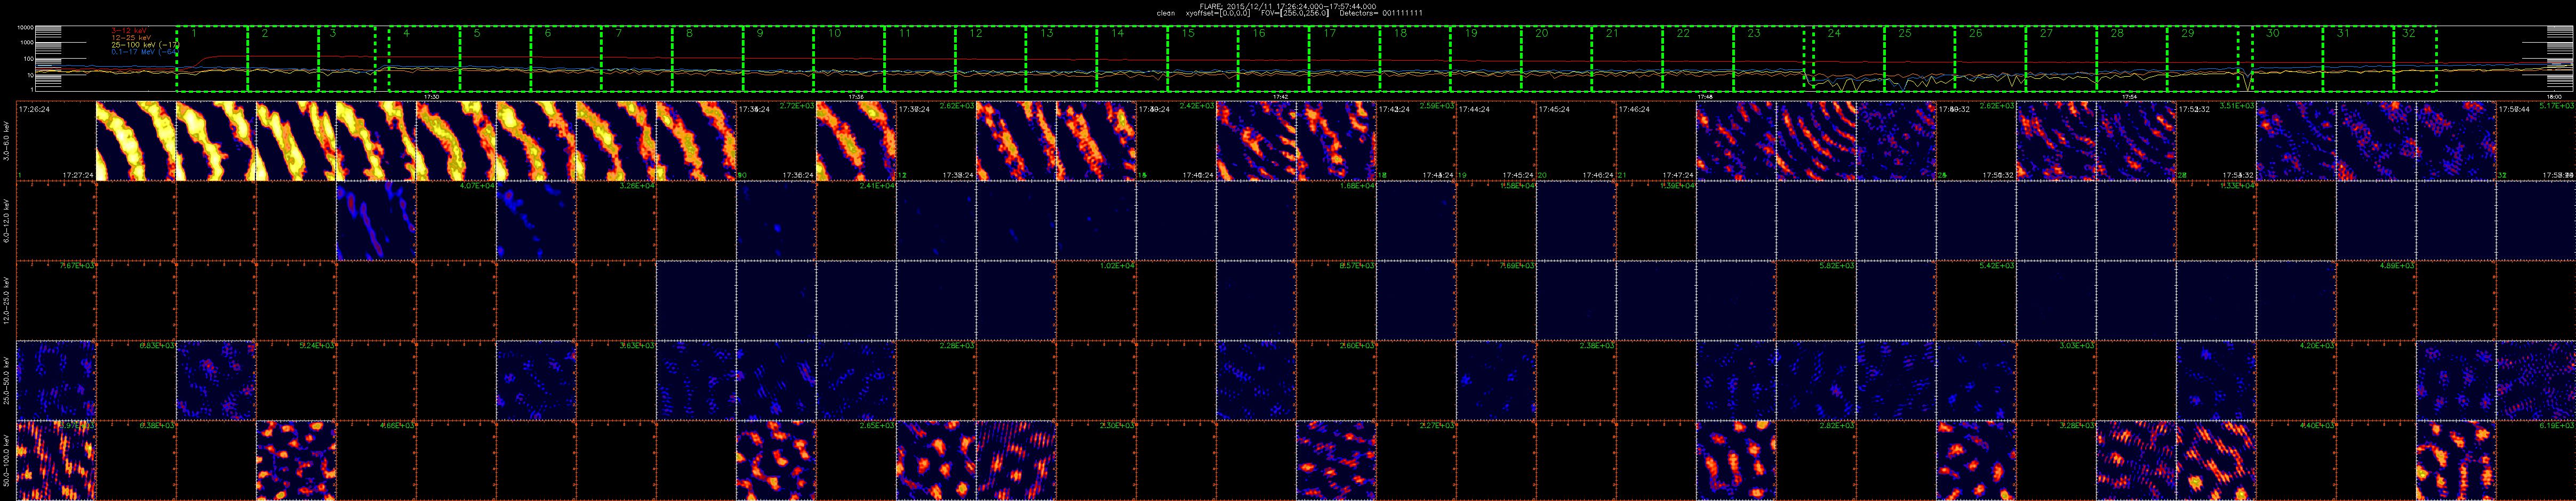The image size is (2576, 501).
Task: Click interval number 7 marker
Action: click(x=619, y=33)
